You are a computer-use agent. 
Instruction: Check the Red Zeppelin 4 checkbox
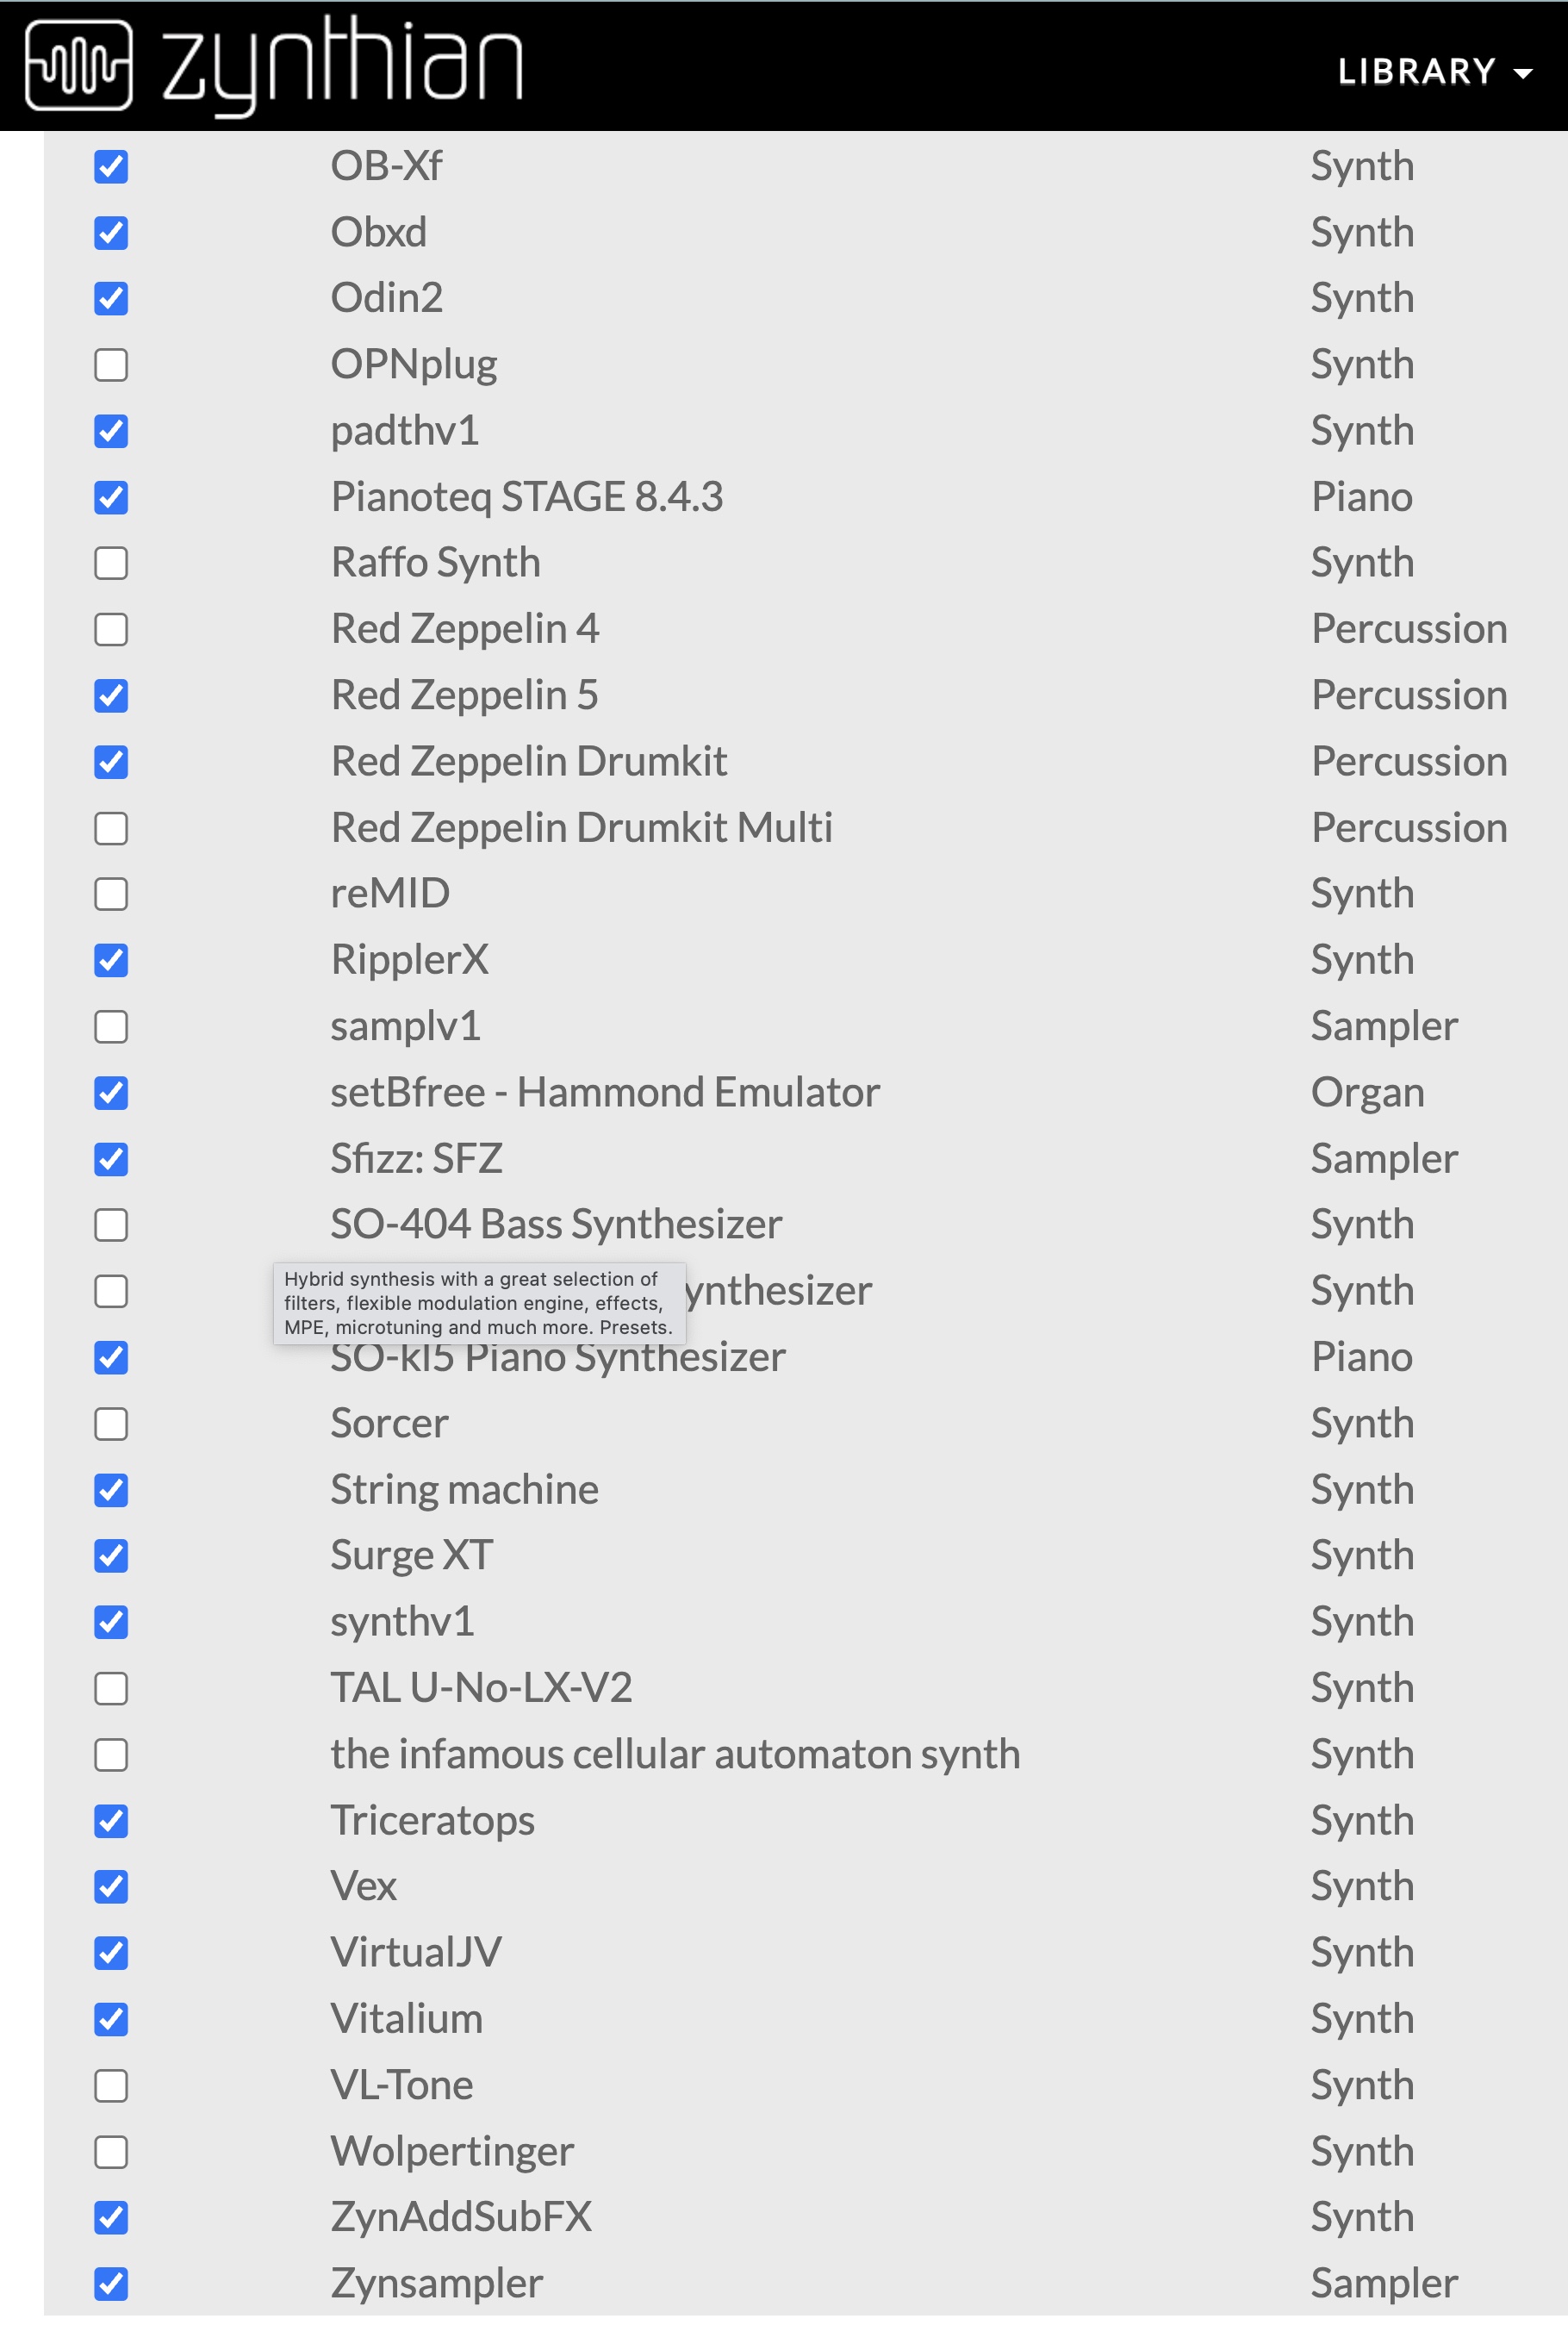pyautogui.click(x=111, y=630)
